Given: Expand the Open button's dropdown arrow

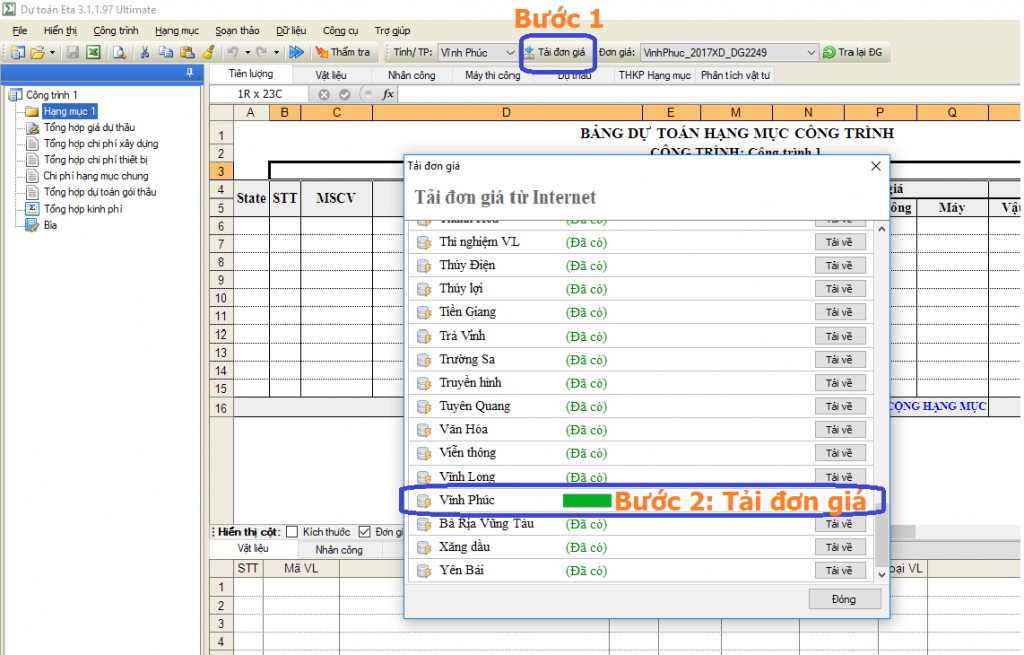Looking at the screenshot, I should click(x=50, y=52).
